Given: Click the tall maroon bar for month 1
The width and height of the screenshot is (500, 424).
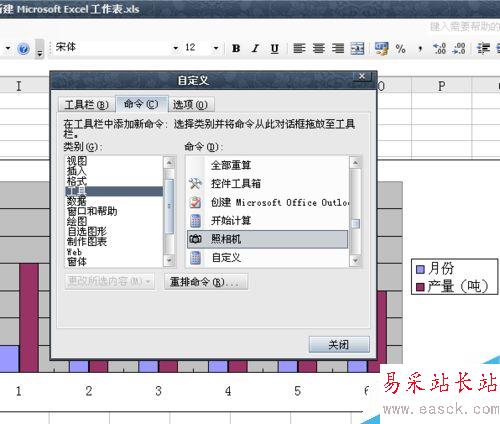Looking at the screenshot, I should point(29,318).
